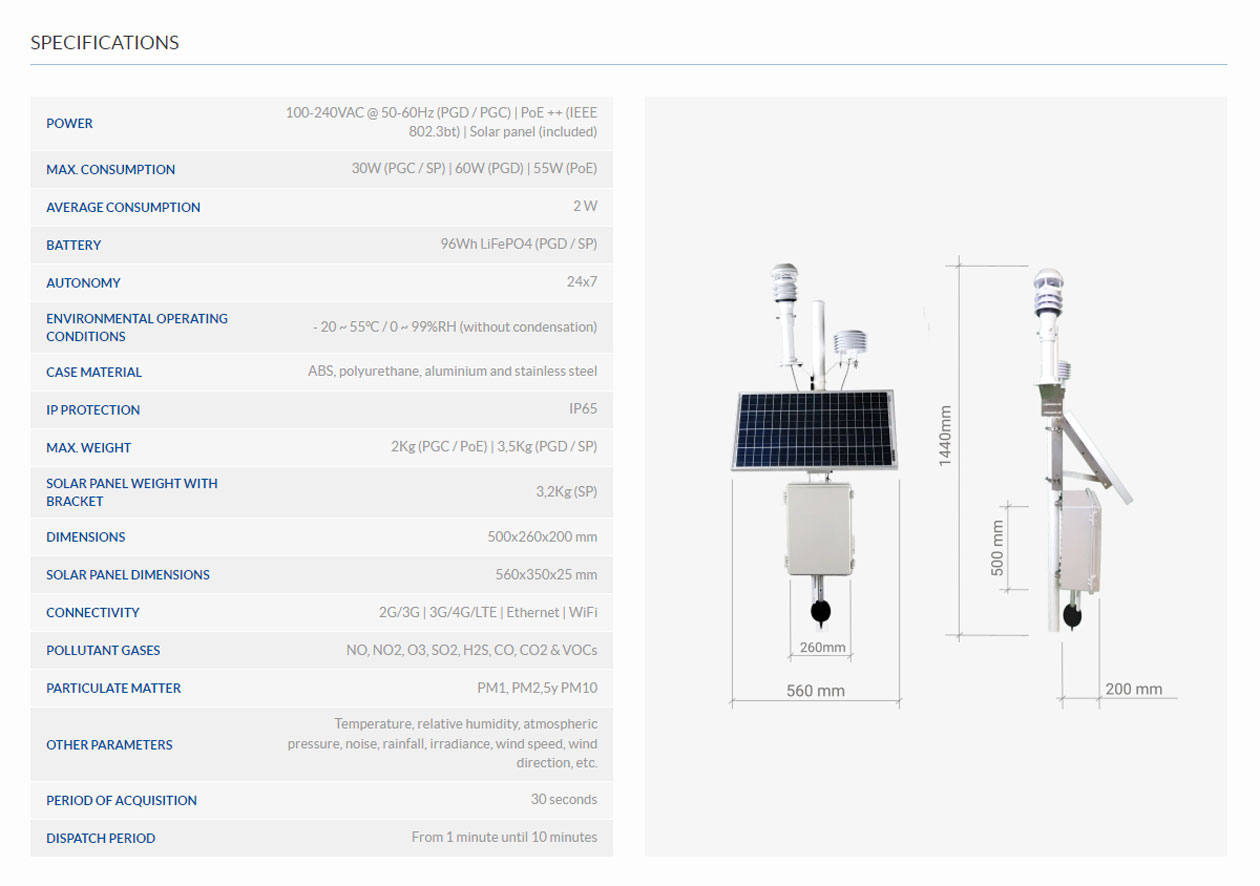Click the '560x350x25 mm' value
Screen dimensions: 1260x886
pyautogui.click(x=546, y=575)
